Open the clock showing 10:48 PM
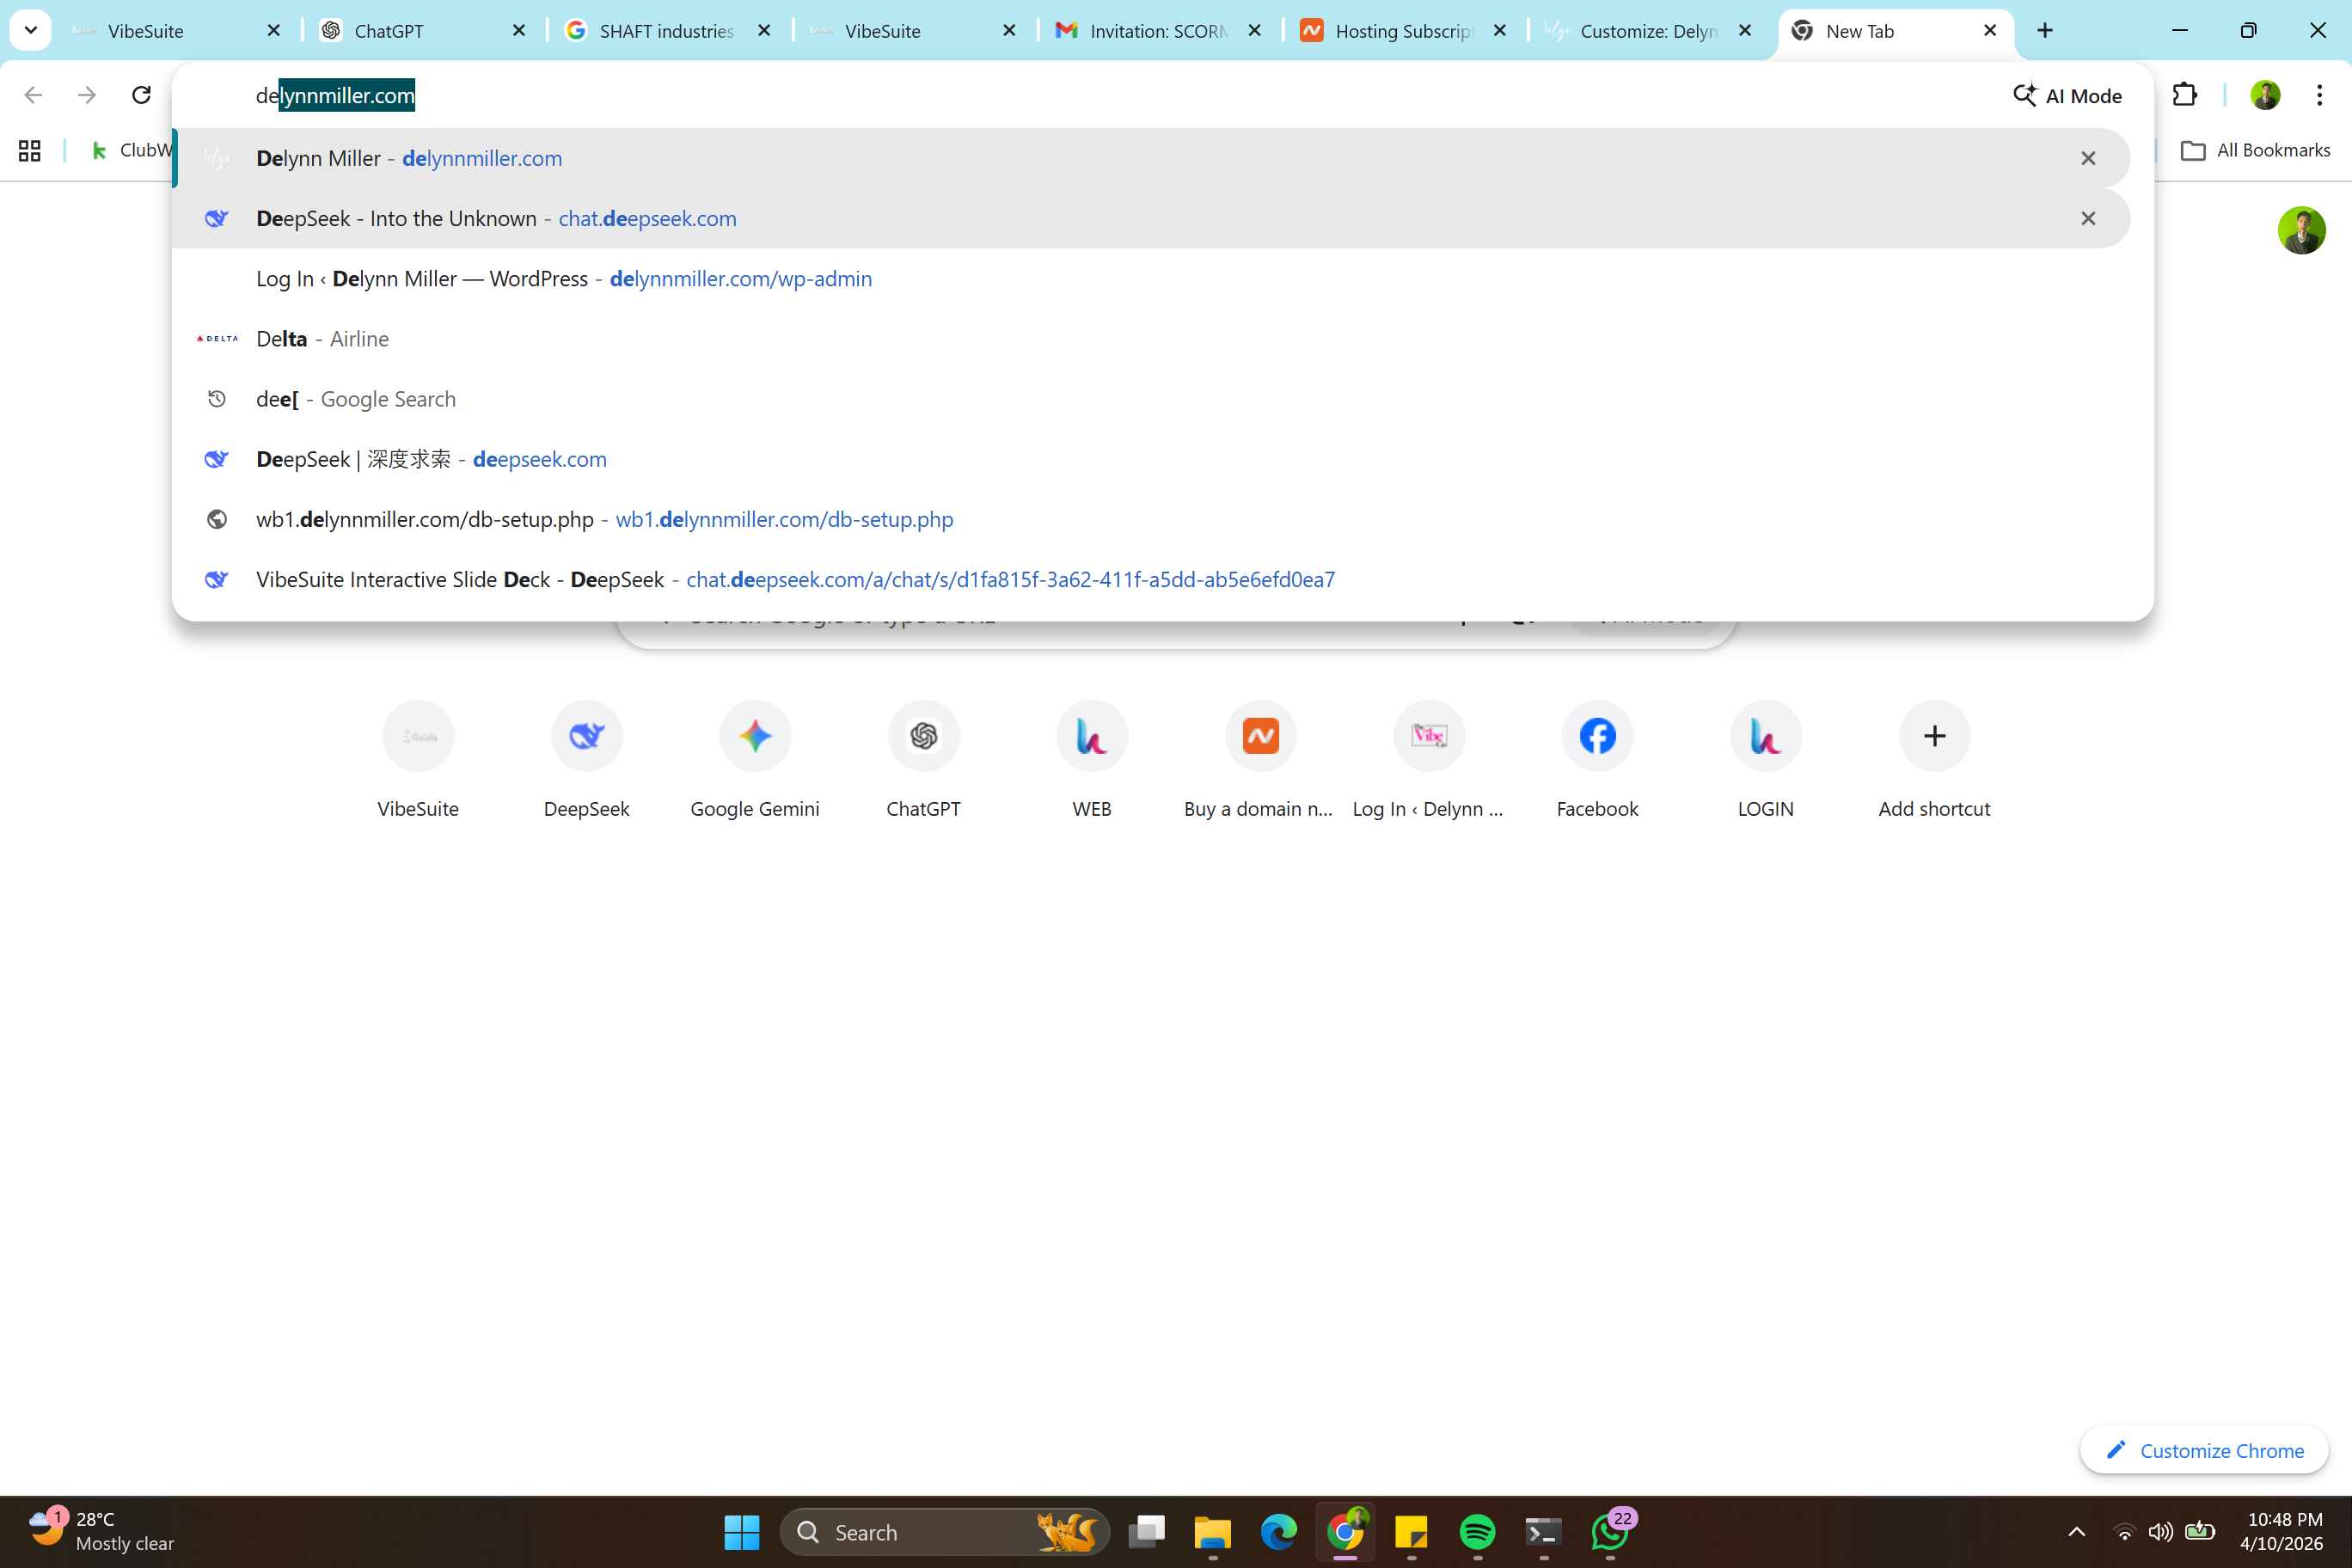The width and height of the screenshot is (2352, 1568). pos(2281,1531)
